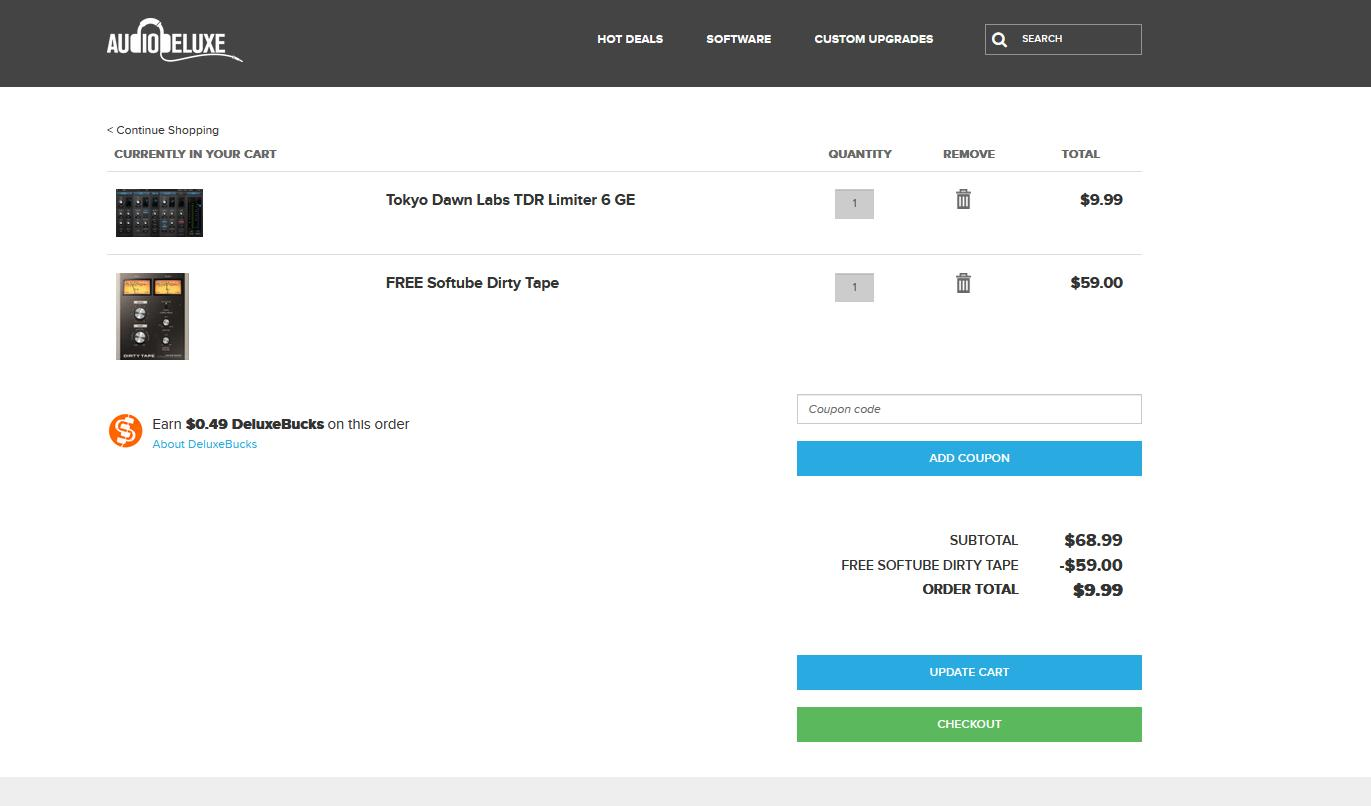Remove Tokyo Dawn Labs TDR Limiter trash icon

point(963,199)
